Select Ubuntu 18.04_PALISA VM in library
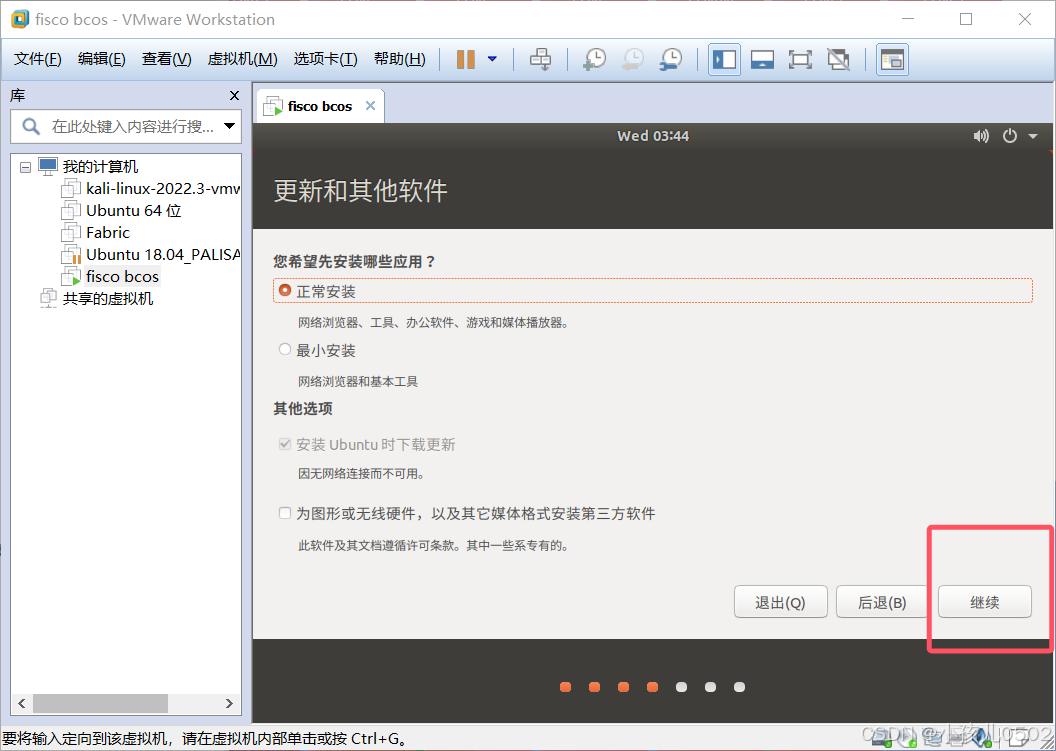The width and height of the screenshot is (1056, 751). [x=151, y=255]
